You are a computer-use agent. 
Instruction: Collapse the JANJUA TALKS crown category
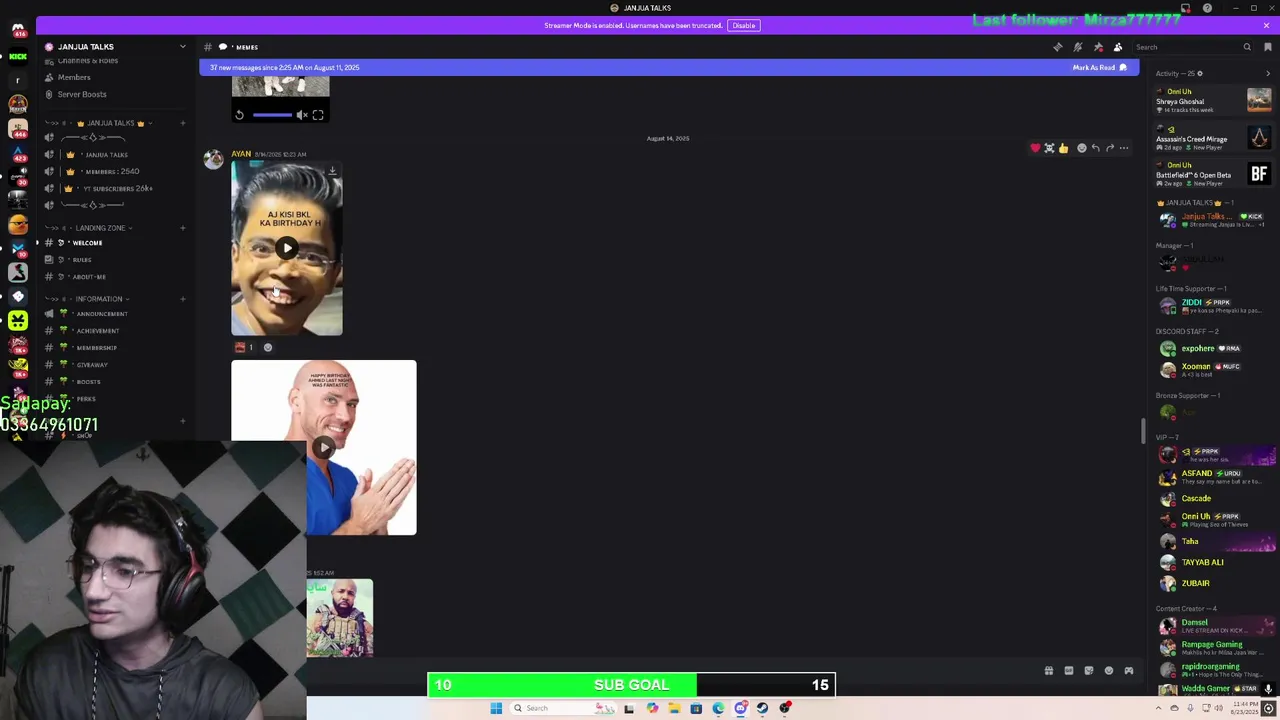tap(110, 123)
